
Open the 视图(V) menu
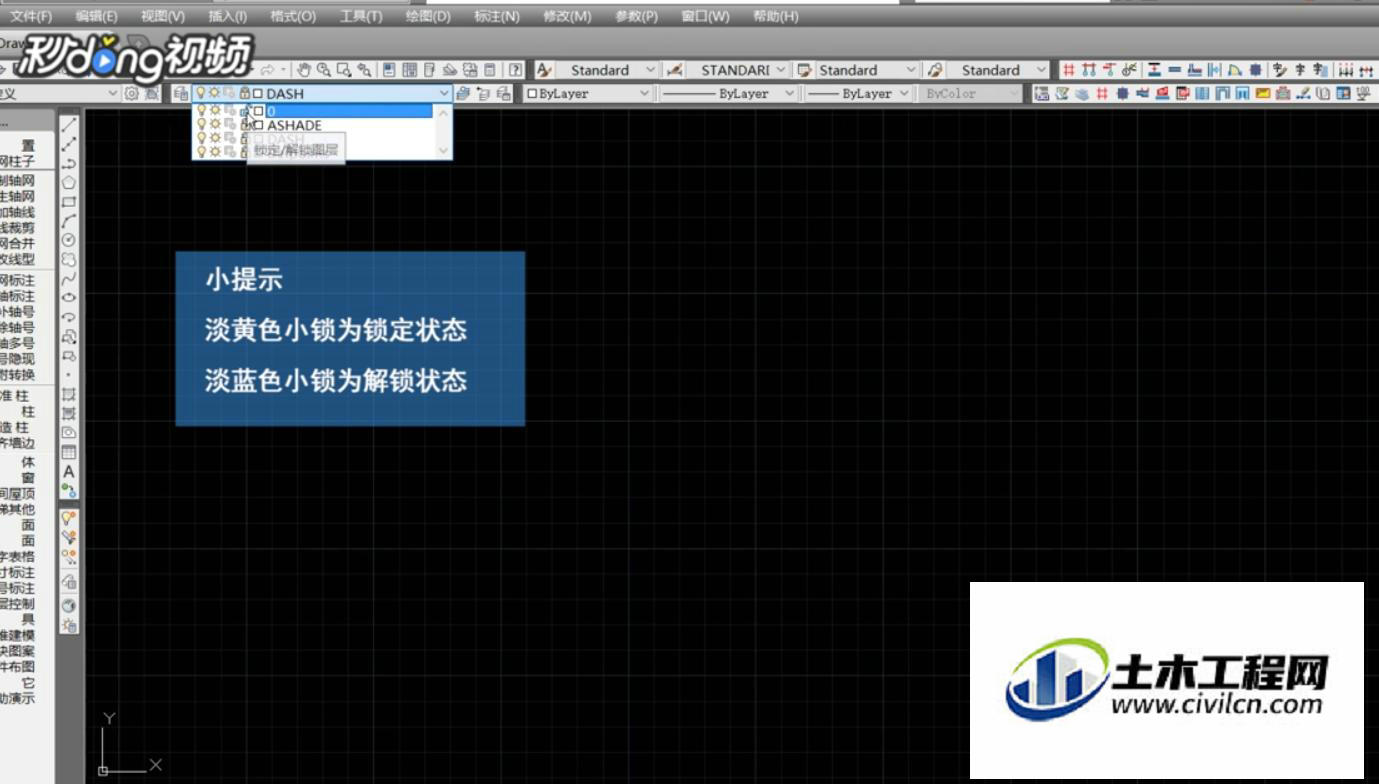[x=163, y=16]
